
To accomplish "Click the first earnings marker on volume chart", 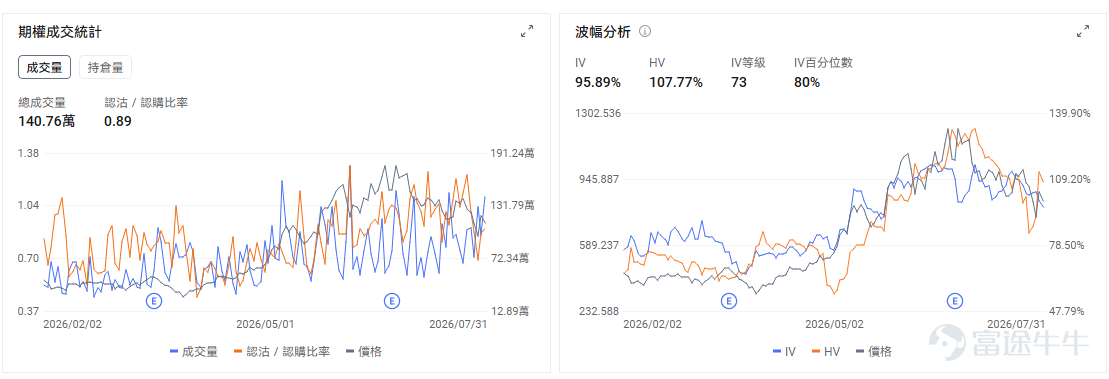I will 153,301.
